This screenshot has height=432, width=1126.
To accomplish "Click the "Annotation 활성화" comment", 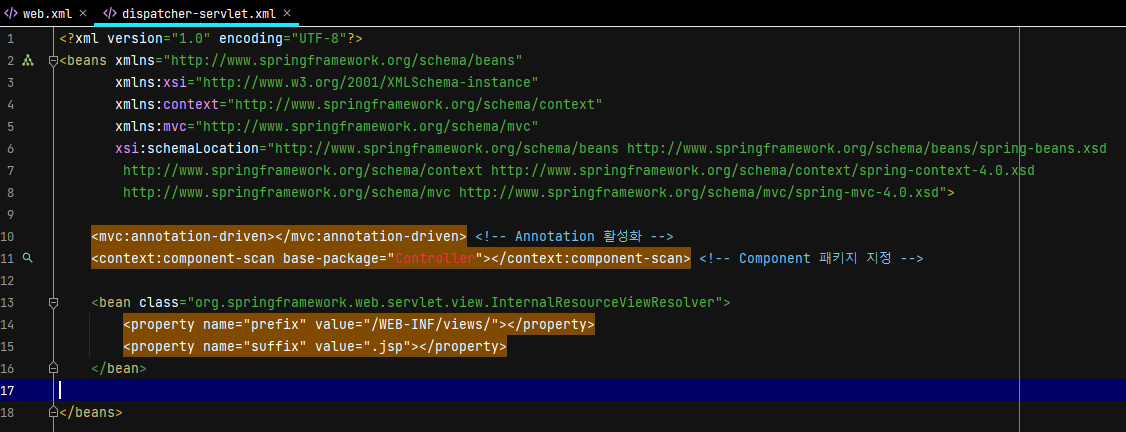I will [574, 236].
